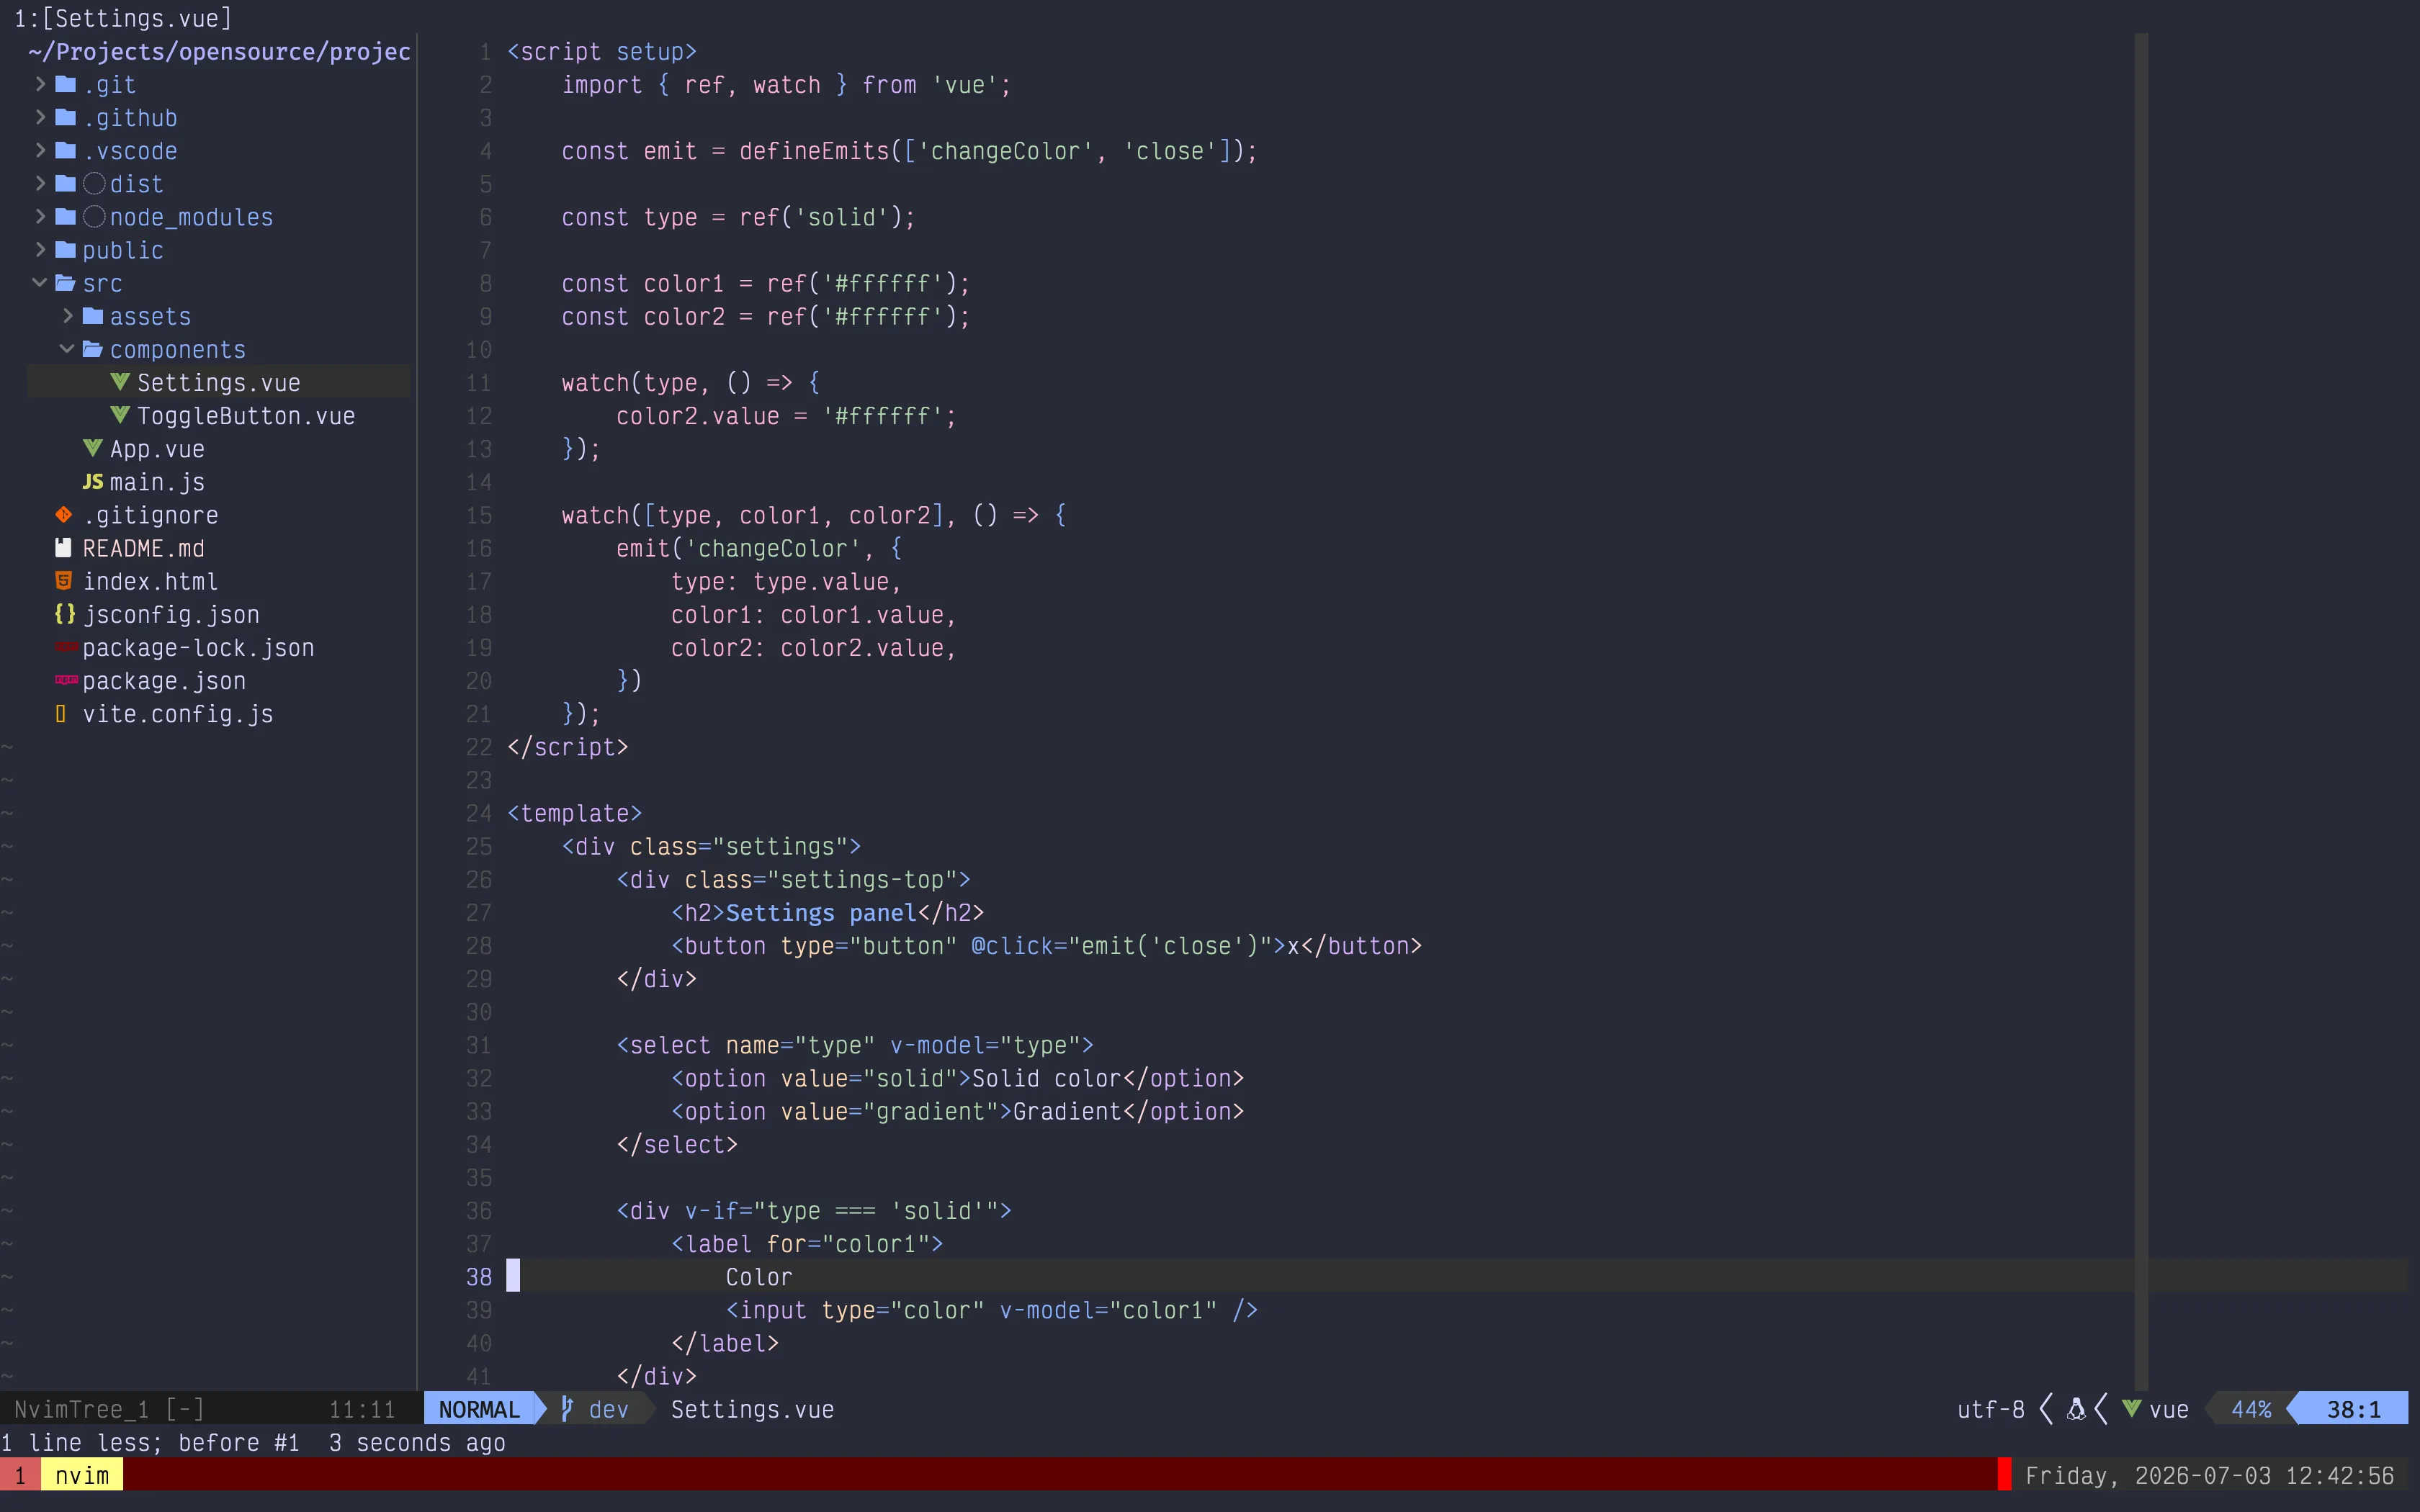Open jsconfig.json in the file tree
2420x1512 pixels.
pos(171,614)
